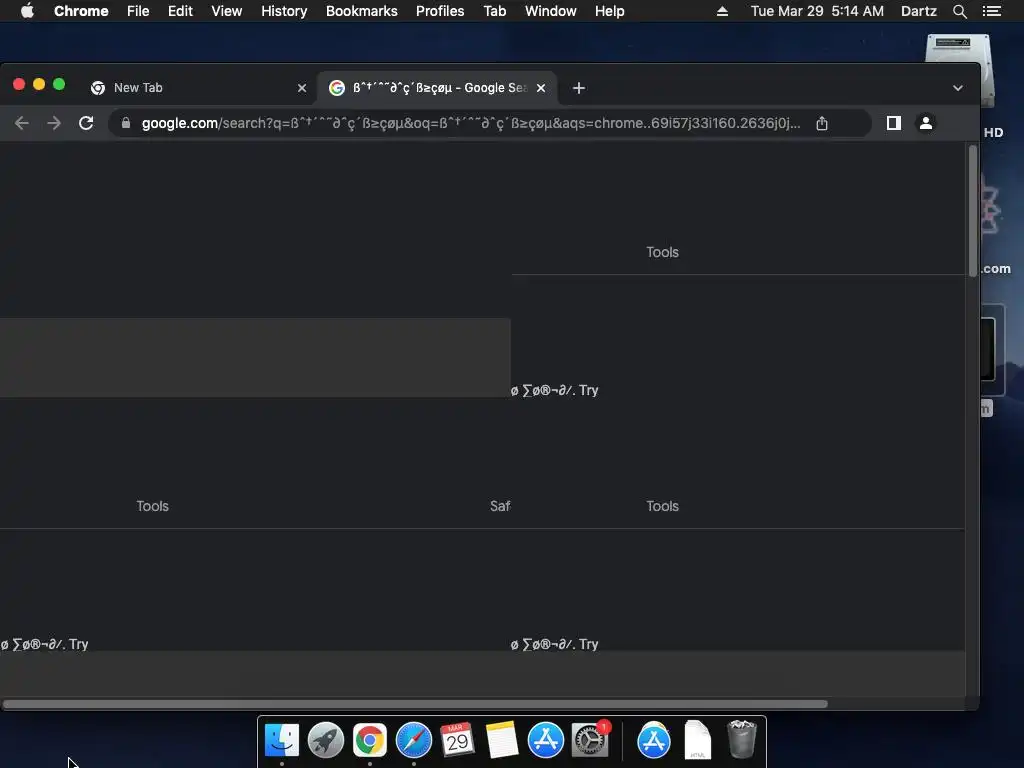Click the upper right Tools button
Image resolution: width=1024 pixels, height=768 pixels.
point(662,252)
